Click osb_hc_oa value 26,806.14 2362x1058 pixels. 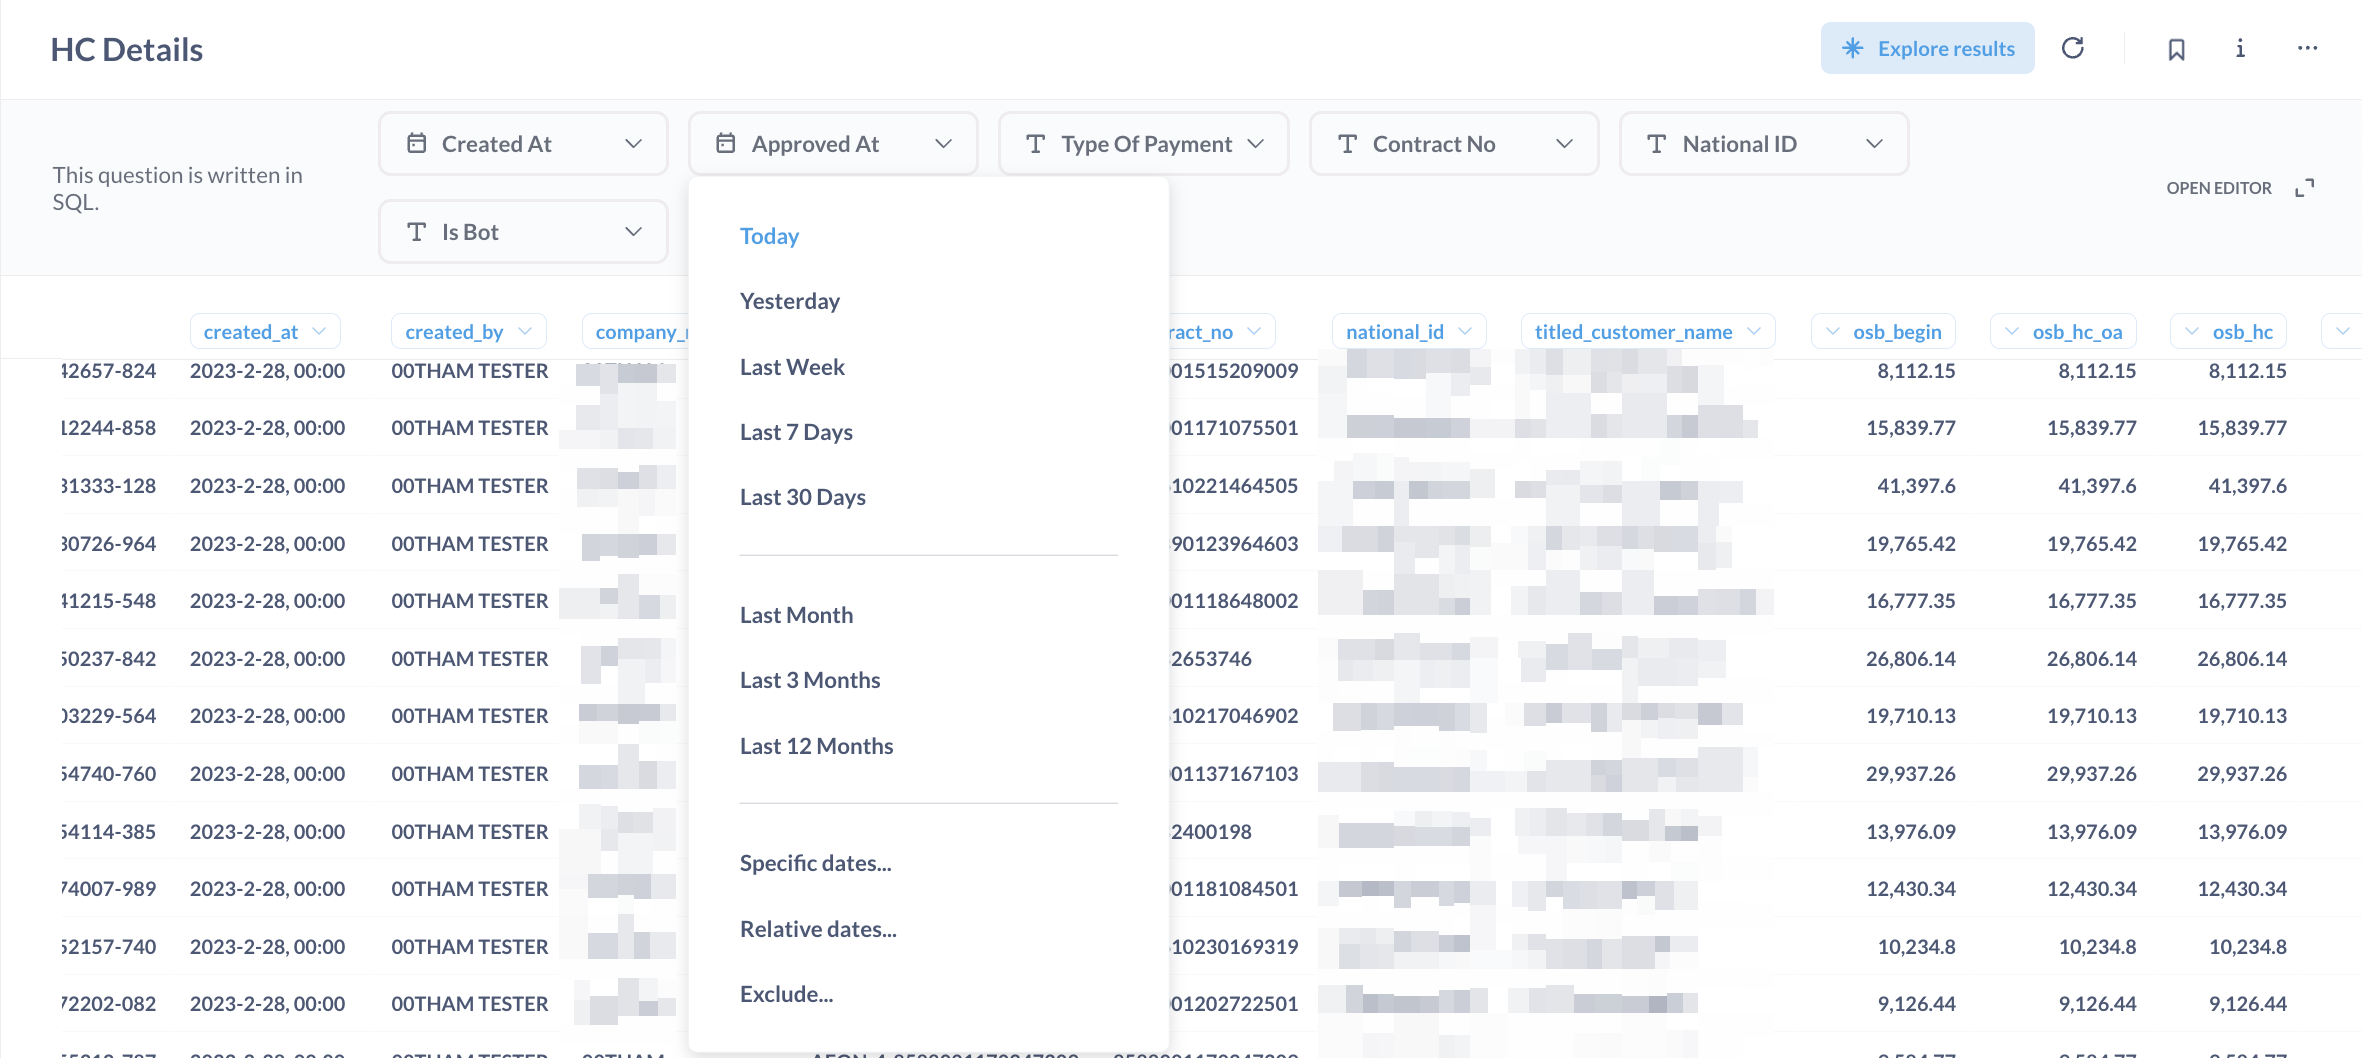pos(2092,659)
